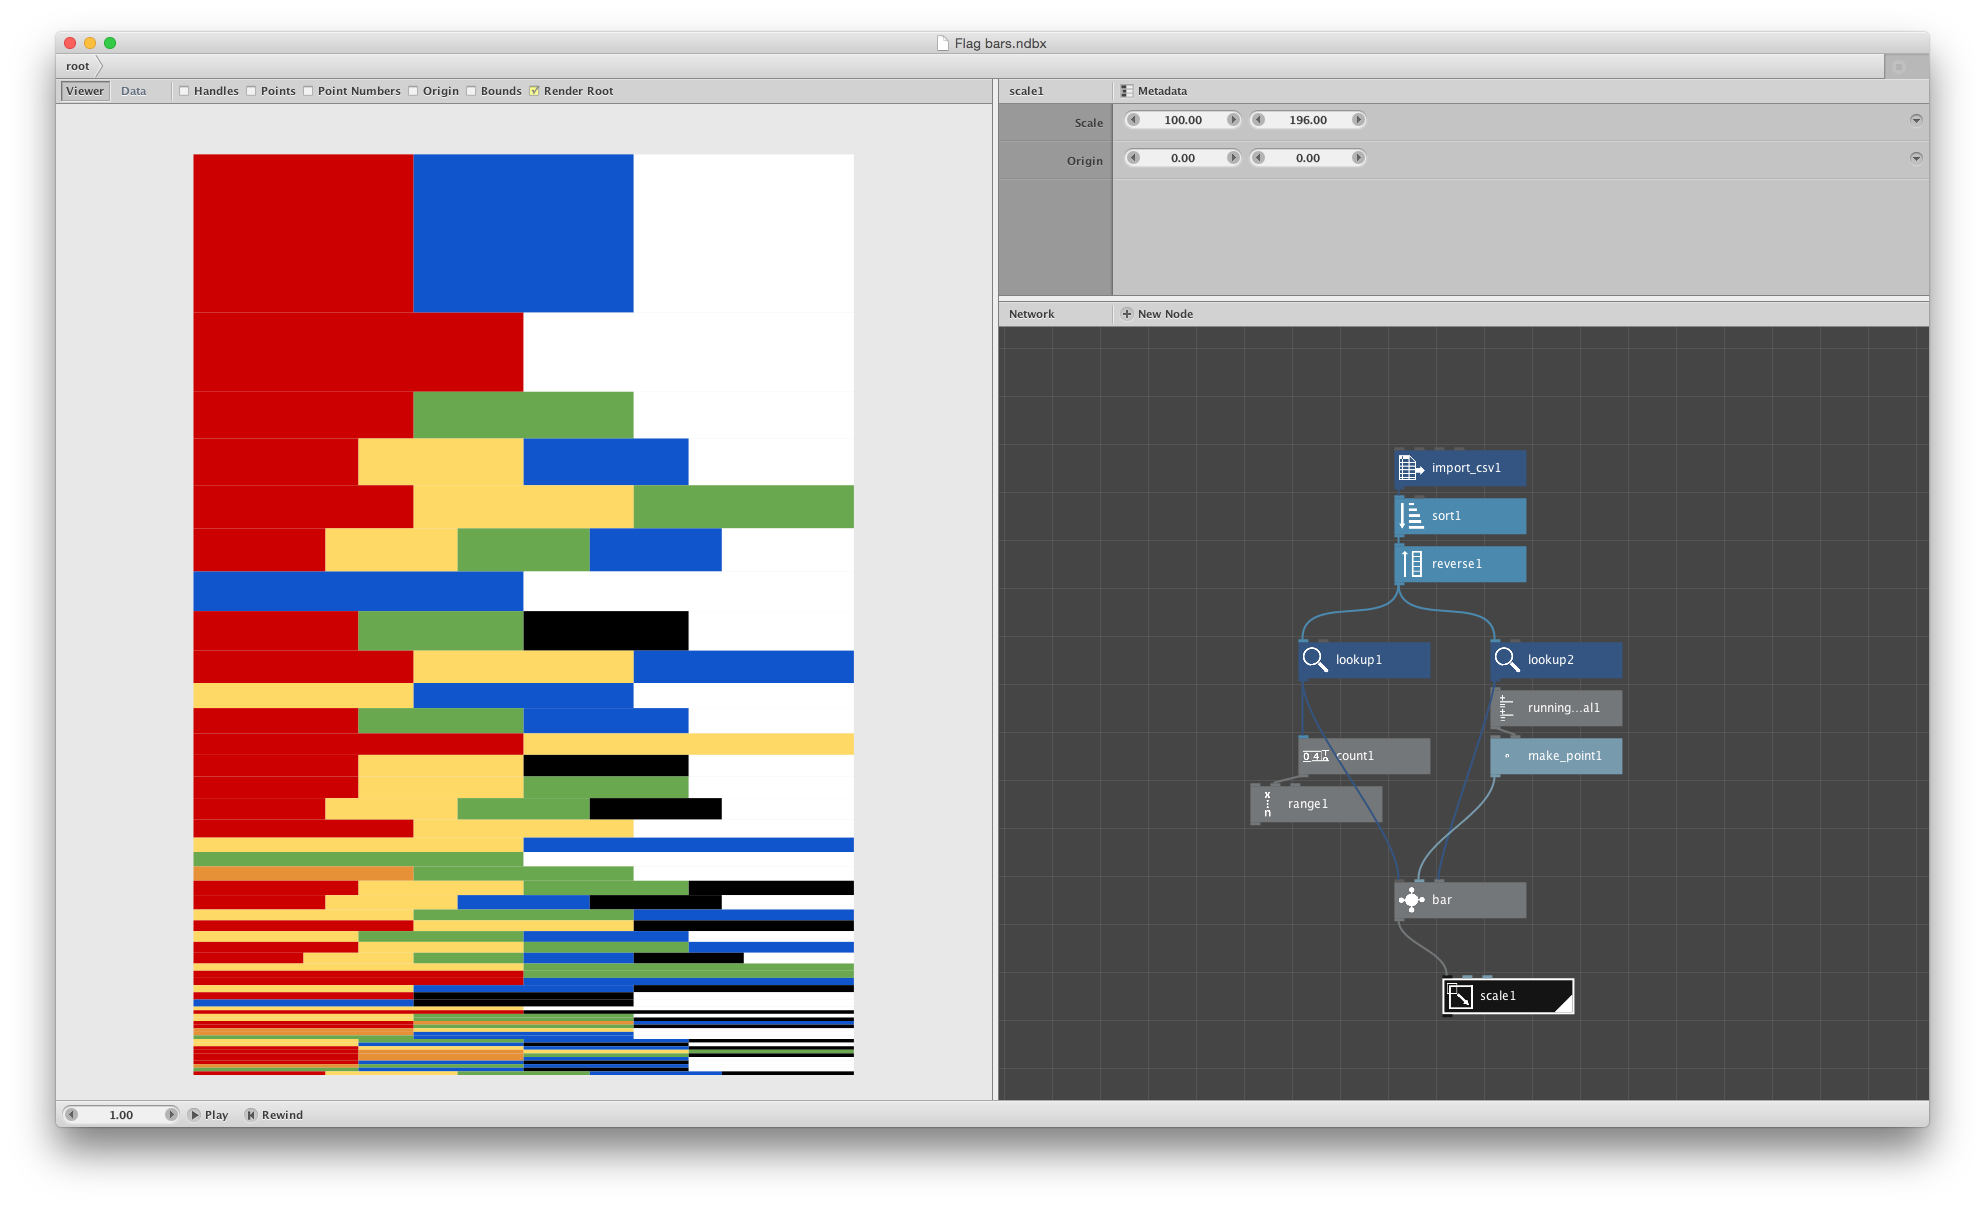The height and width of the screenshot is (1207, 1985).
Task: Open the Metadata button
Action: 1154,91
